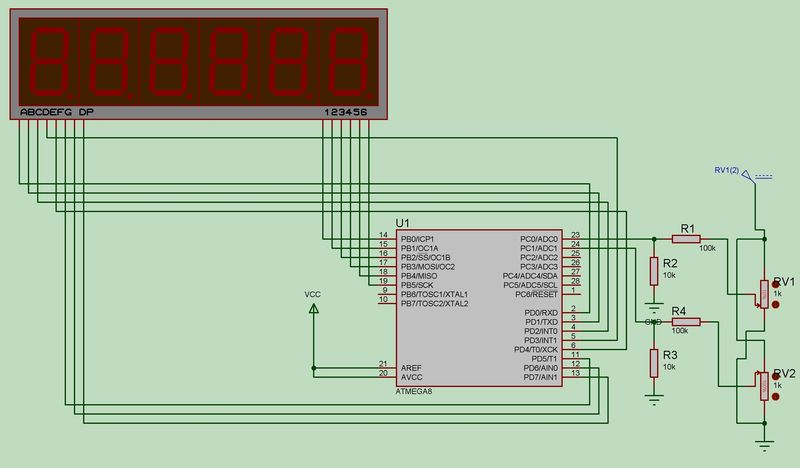Select resistor R2 10k symbol
Screen dimensions: 800x468
pyautogui.click(x=654, y=271)
